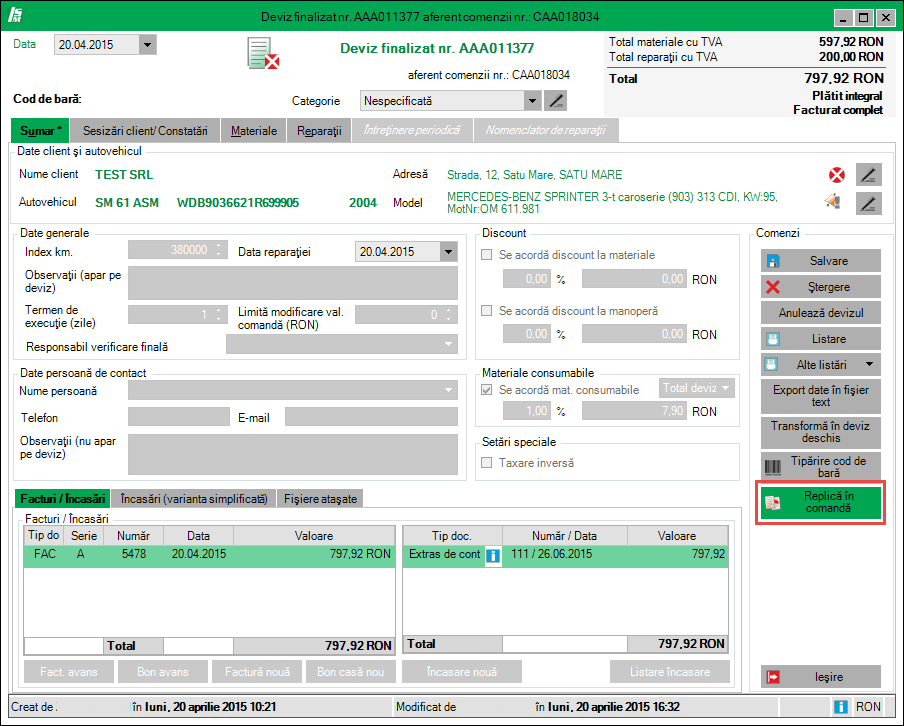The image size is (904, 726).
Task: Click the Listare button
Action: [820, 338]
